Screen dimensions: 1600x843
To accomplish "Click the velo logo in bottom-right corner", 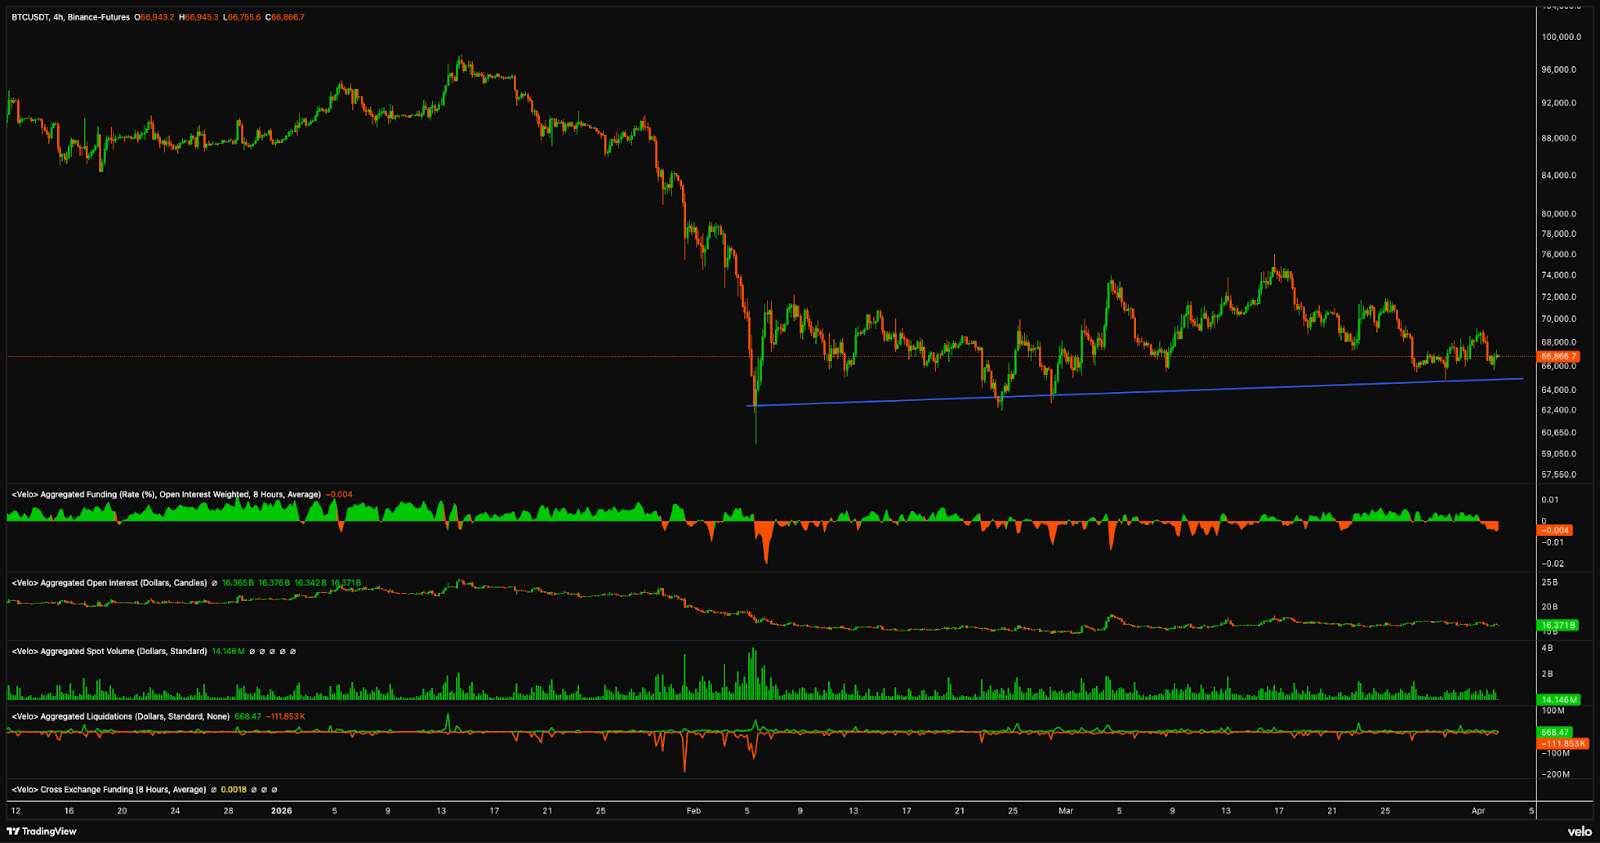I will 1579,831.
